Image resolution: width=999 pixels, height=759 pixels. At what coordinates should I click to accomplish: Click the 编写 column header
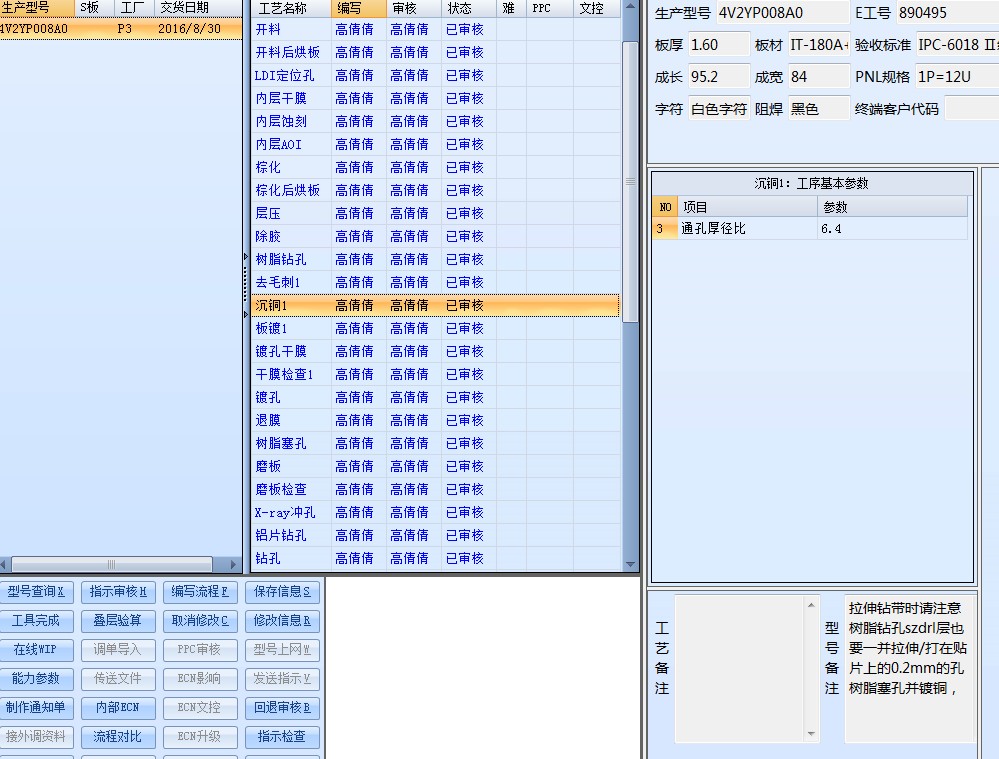tap(359, 8)
